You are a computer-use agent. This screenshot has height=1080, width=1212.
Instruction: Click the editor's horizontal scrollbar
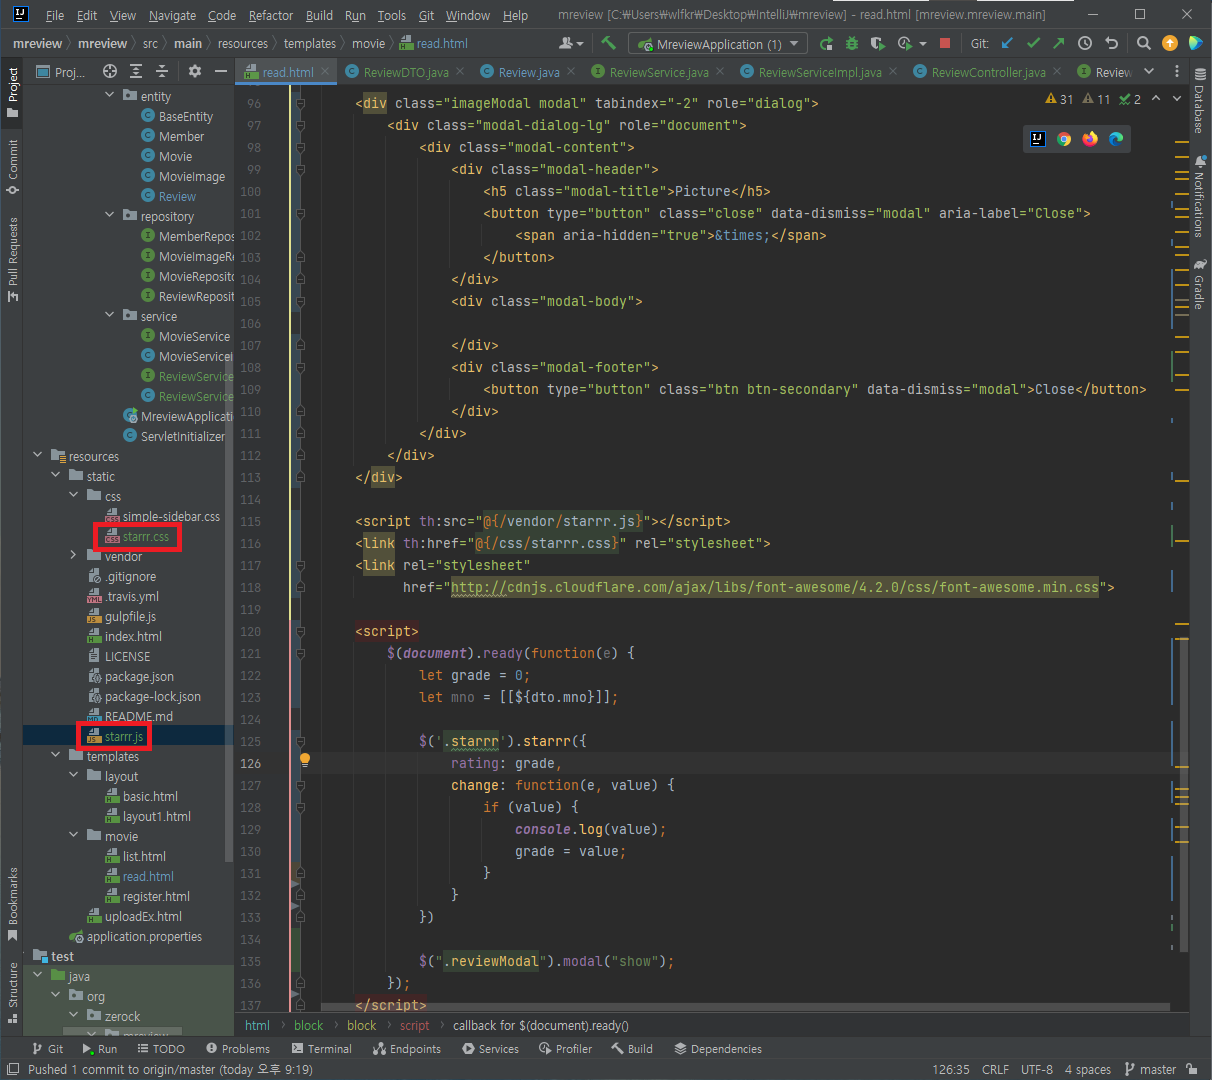tap(744, 1006)
